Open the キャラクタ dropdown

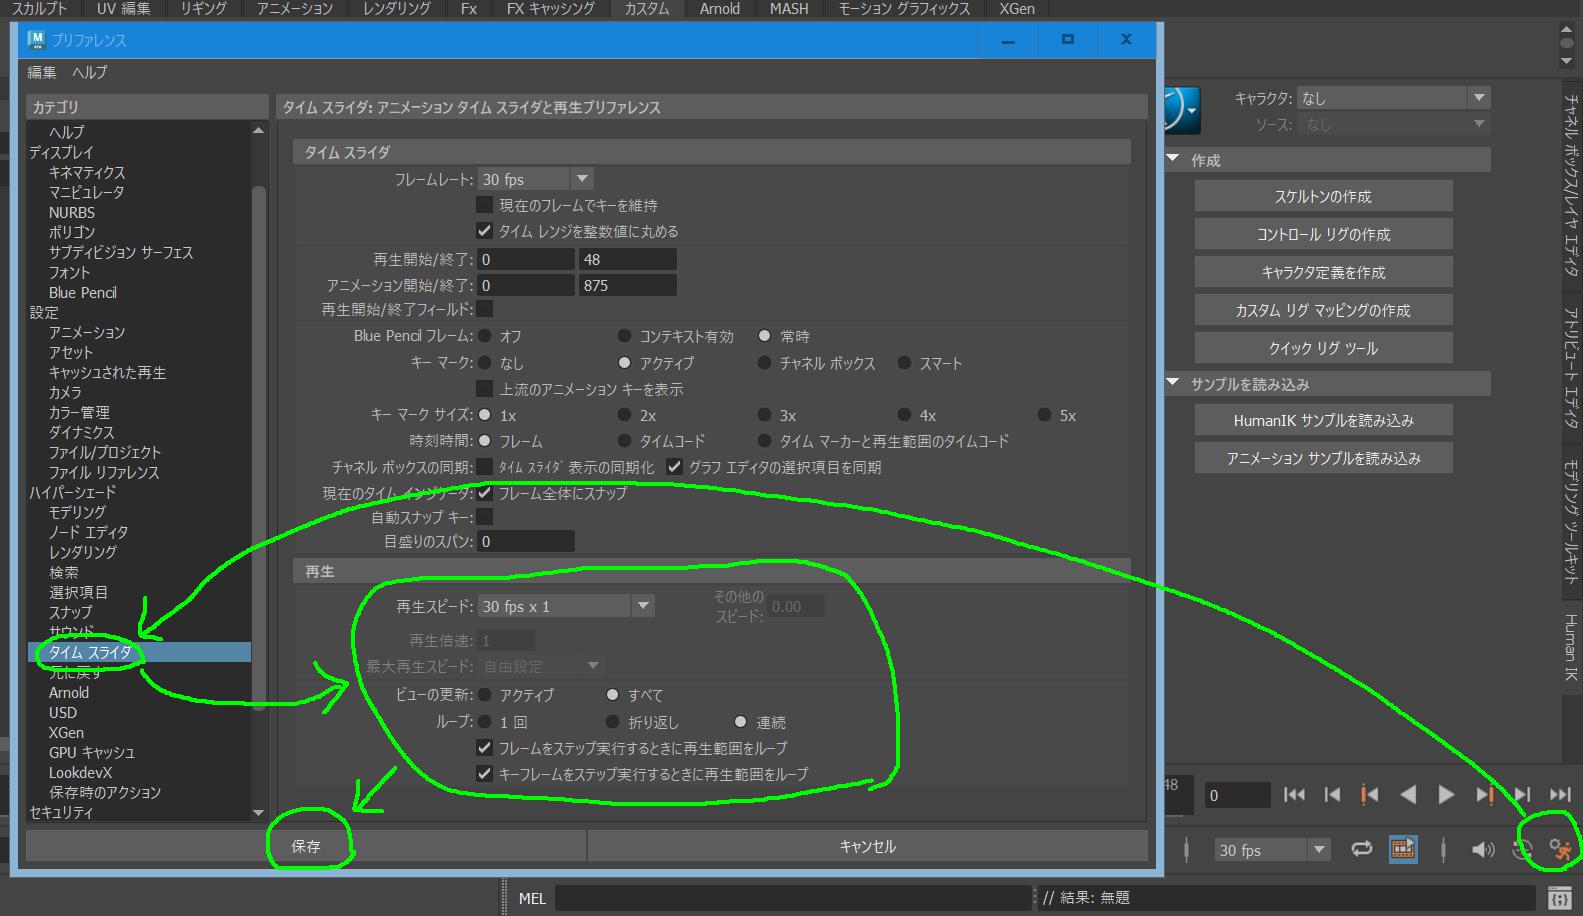[x=1393, y=98]
